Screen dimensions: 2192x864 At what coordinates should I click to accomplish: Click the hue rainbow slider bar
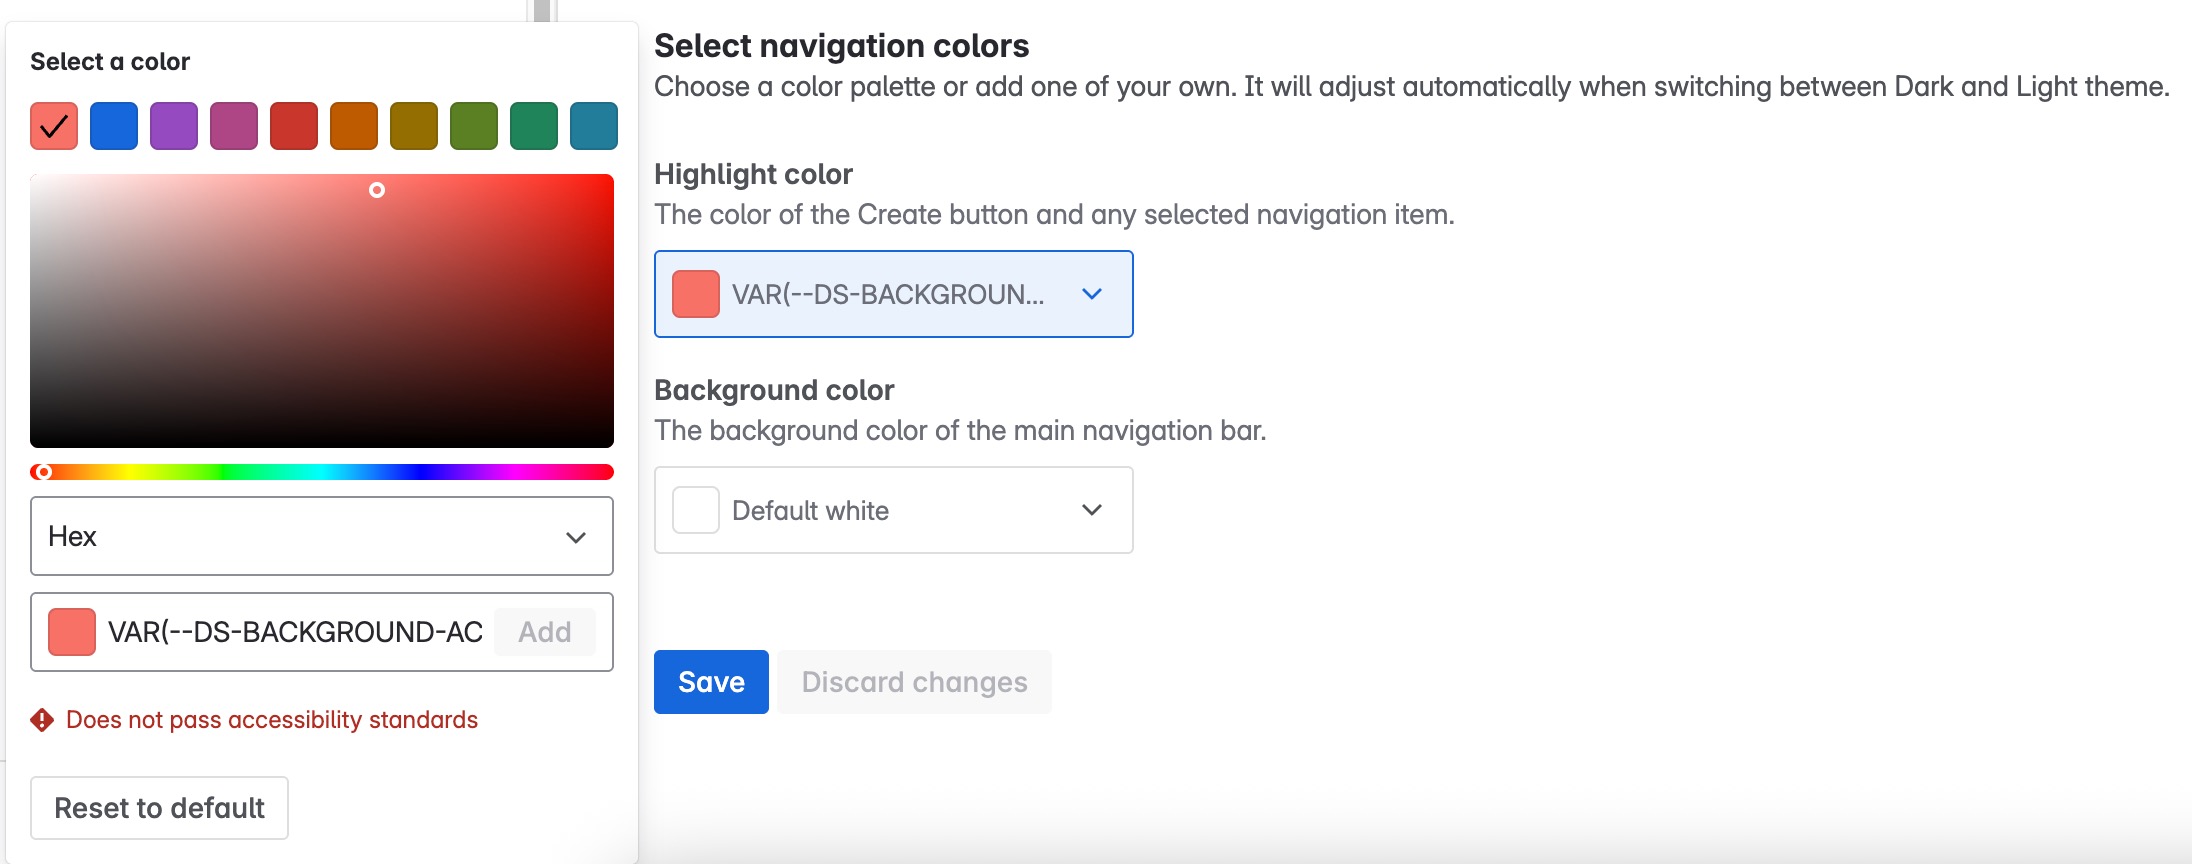(x=322, y=472)
